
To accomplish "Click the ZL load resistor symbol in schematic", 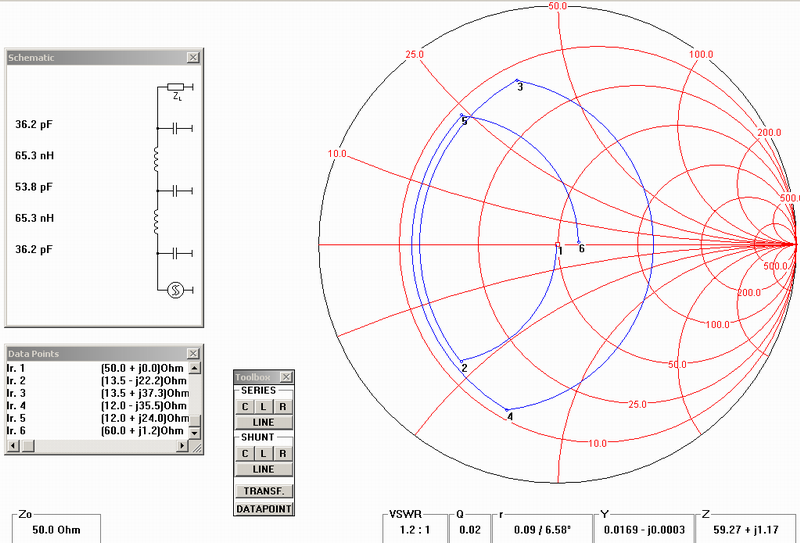I will pyautogui.click(x=176, y=87).
